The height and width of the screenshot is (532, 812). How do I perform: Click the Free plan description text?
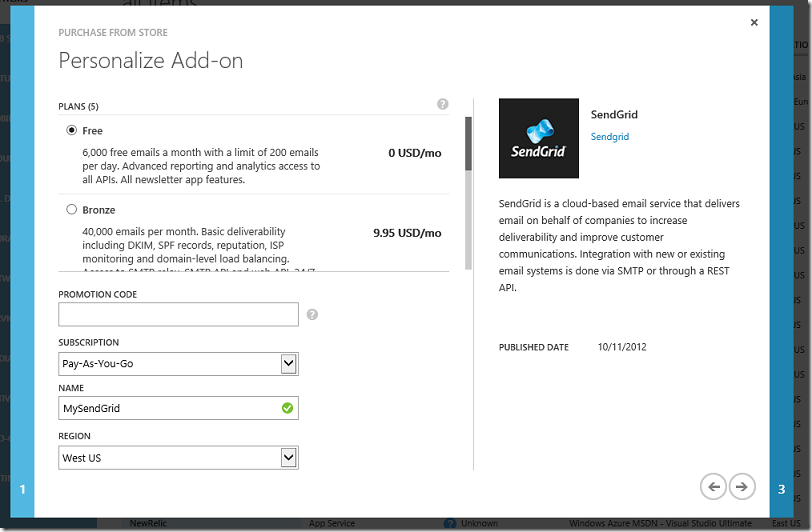[x=201, y=166]
